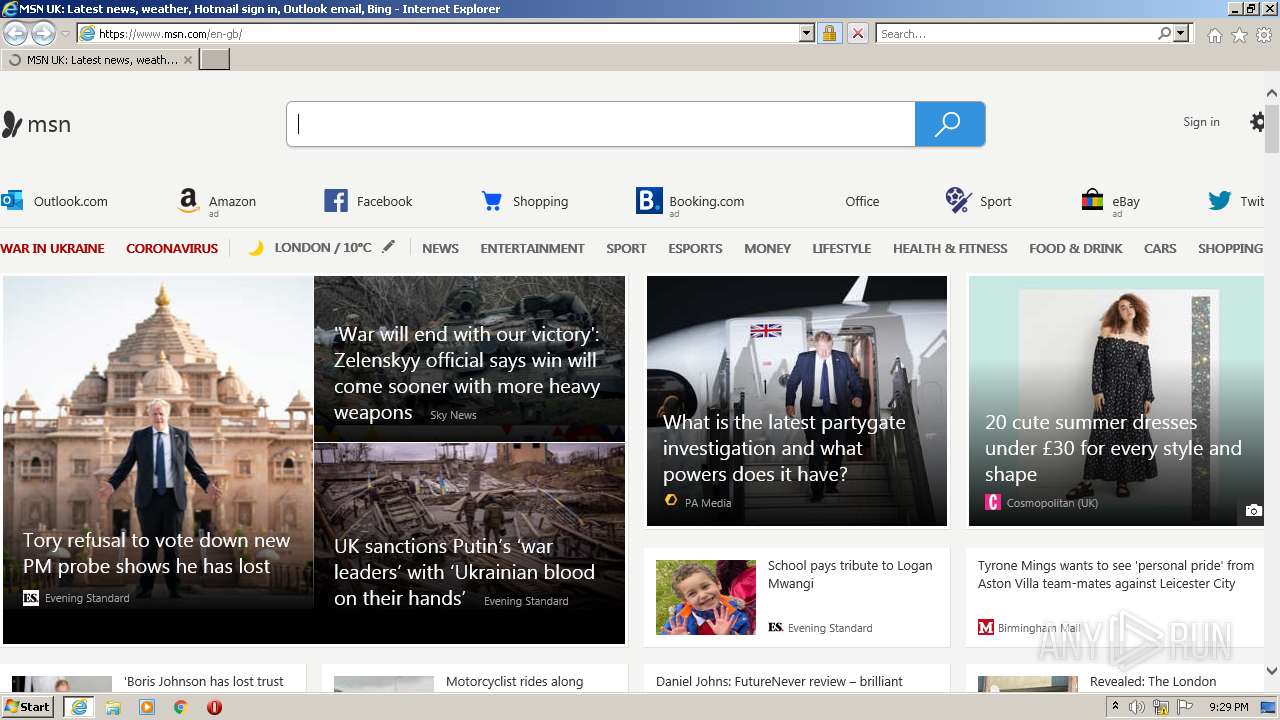1280x720 pixels.
Task: Open the LIFESTYLE menu item
Action: click(x=841, y=248)
